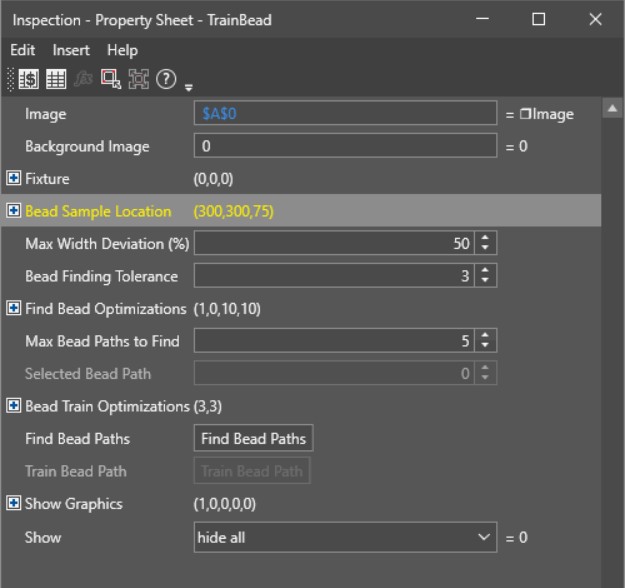Viewport: 625px width, 588px height.
Task: Click the spreadsheet grid toolbar icon
Action: pos(56,80)
